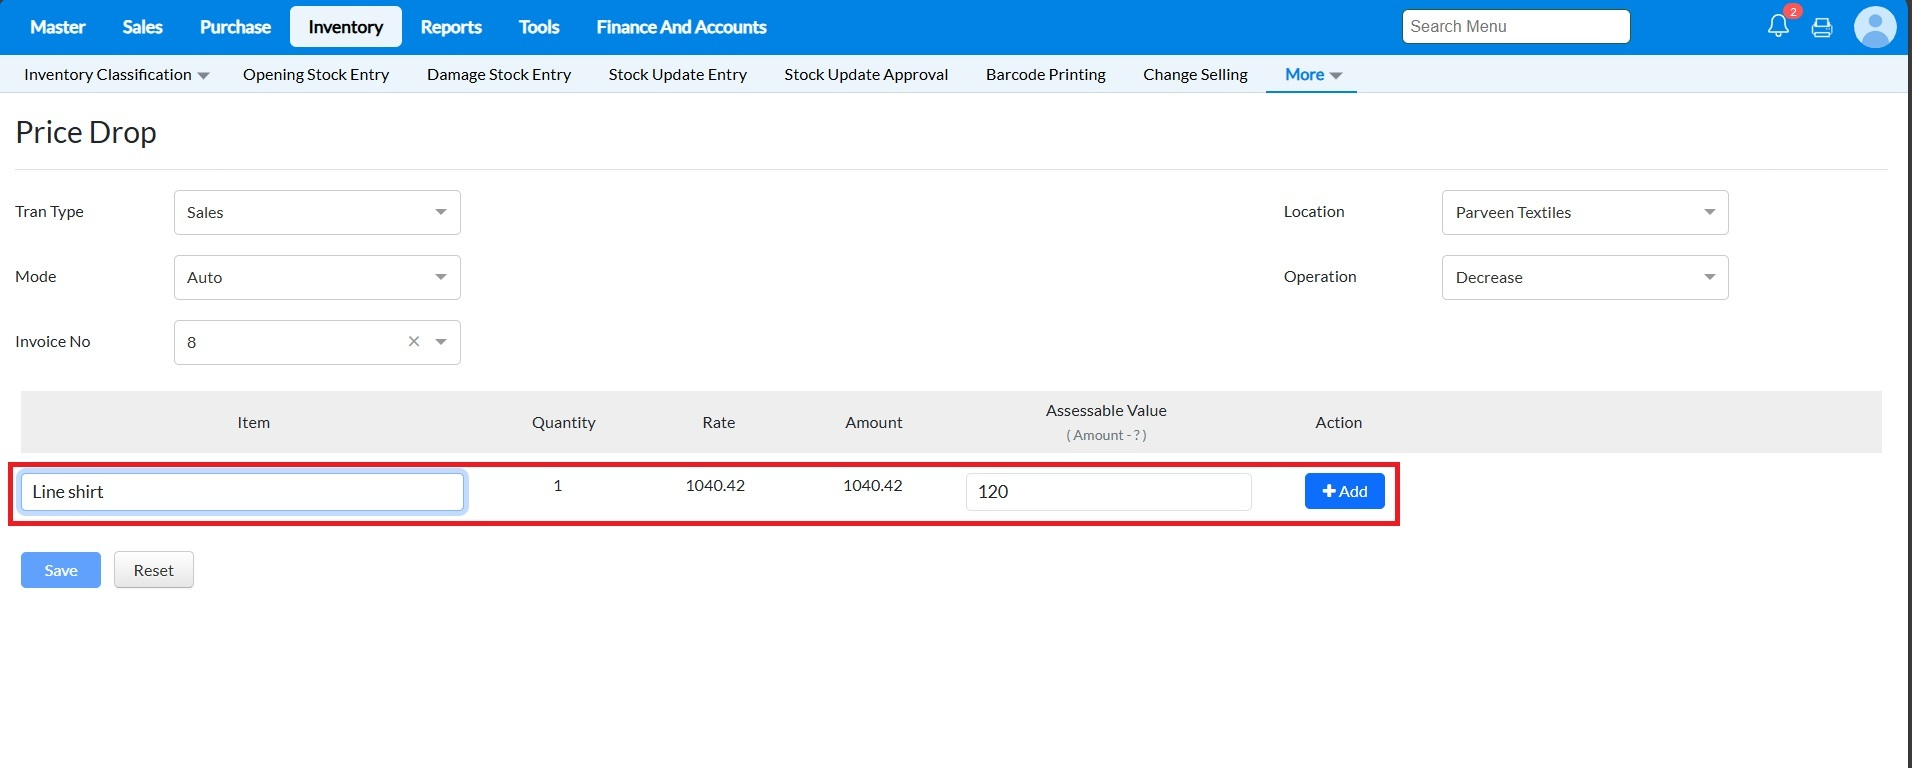Expand Inventory Classification menu
1912x768 pixels.
click(x=116, y=75)
